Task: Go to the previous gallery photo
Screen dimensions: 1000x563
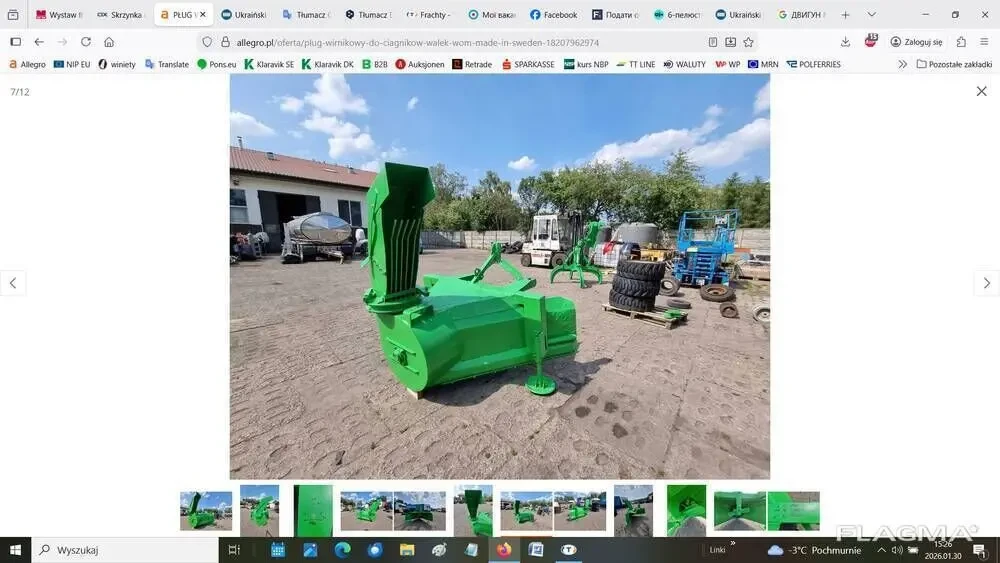Action: tap(13, 283)
